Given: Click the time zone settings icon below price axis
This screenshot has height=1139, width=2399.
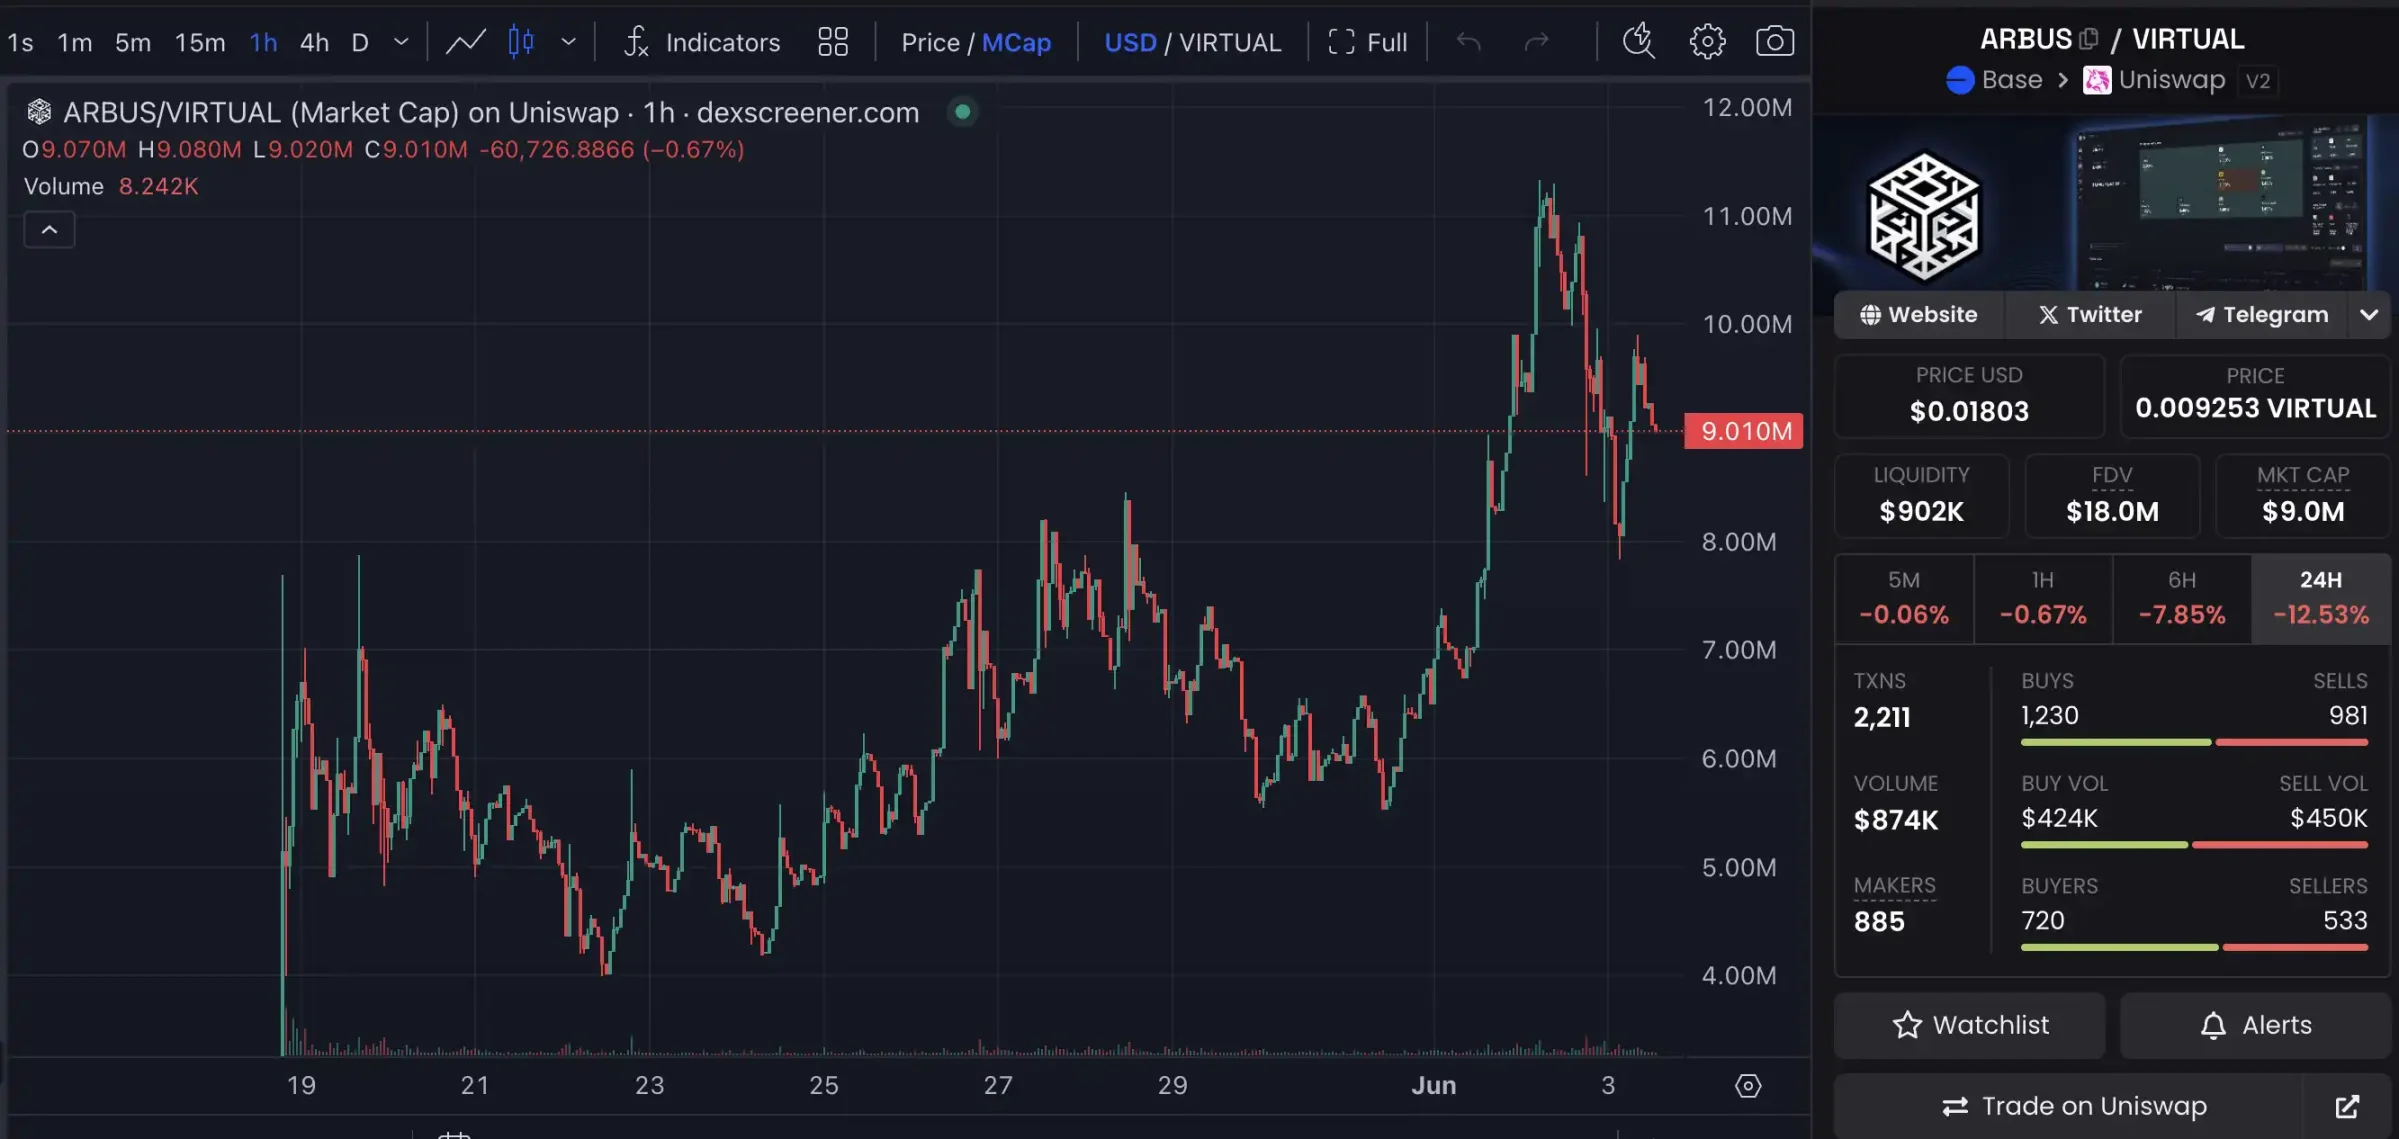Looking at the screenshot, I should click(x=1747, y=1086).
